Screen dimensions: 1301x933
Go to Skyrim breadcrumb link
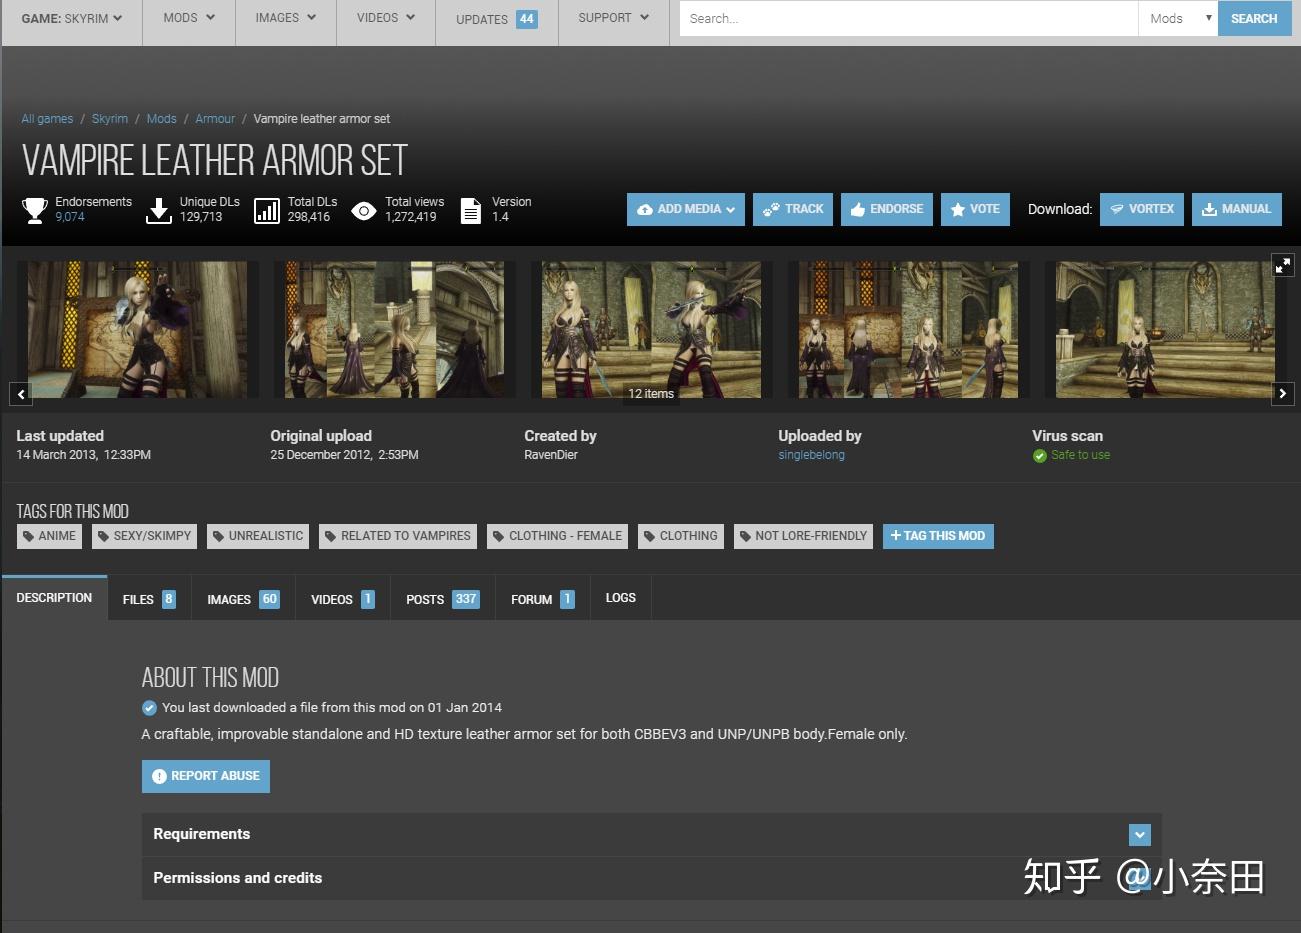click(x=110, y=119)
